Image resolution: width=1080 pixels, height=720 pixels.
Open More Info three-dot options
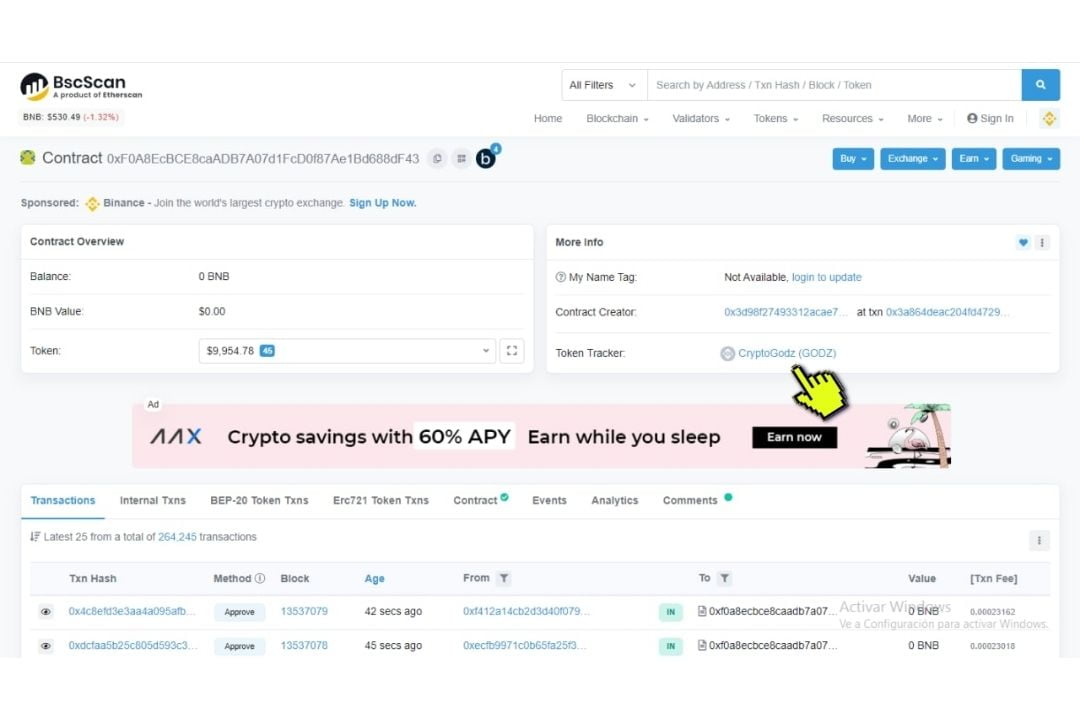pyautogui.click(x=1042, y=243)
